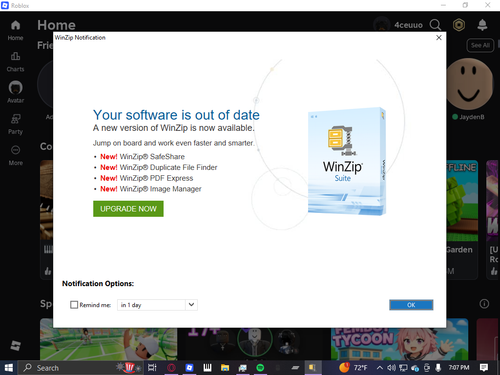
Task: Open Avatar in the Roblox sidebar
Action: (x=15, y=92)
